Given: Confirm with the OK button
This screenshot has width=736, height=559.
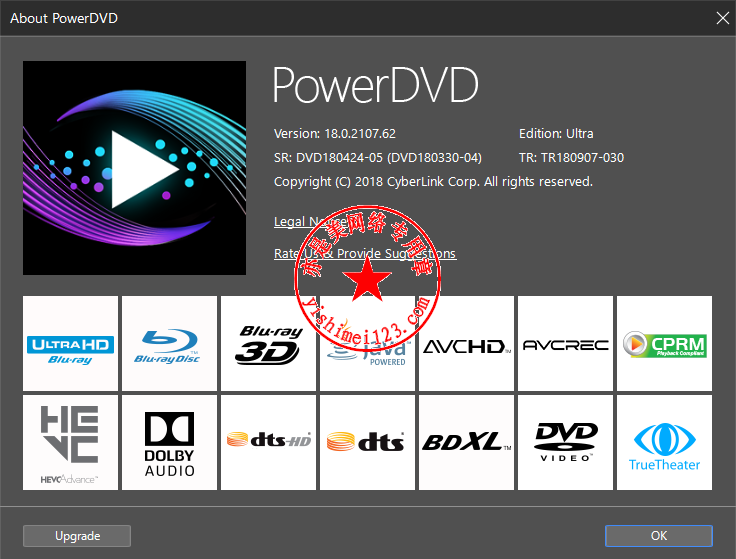Looking at the screenshot, I should pyautogui.click(x=659, y=536).
